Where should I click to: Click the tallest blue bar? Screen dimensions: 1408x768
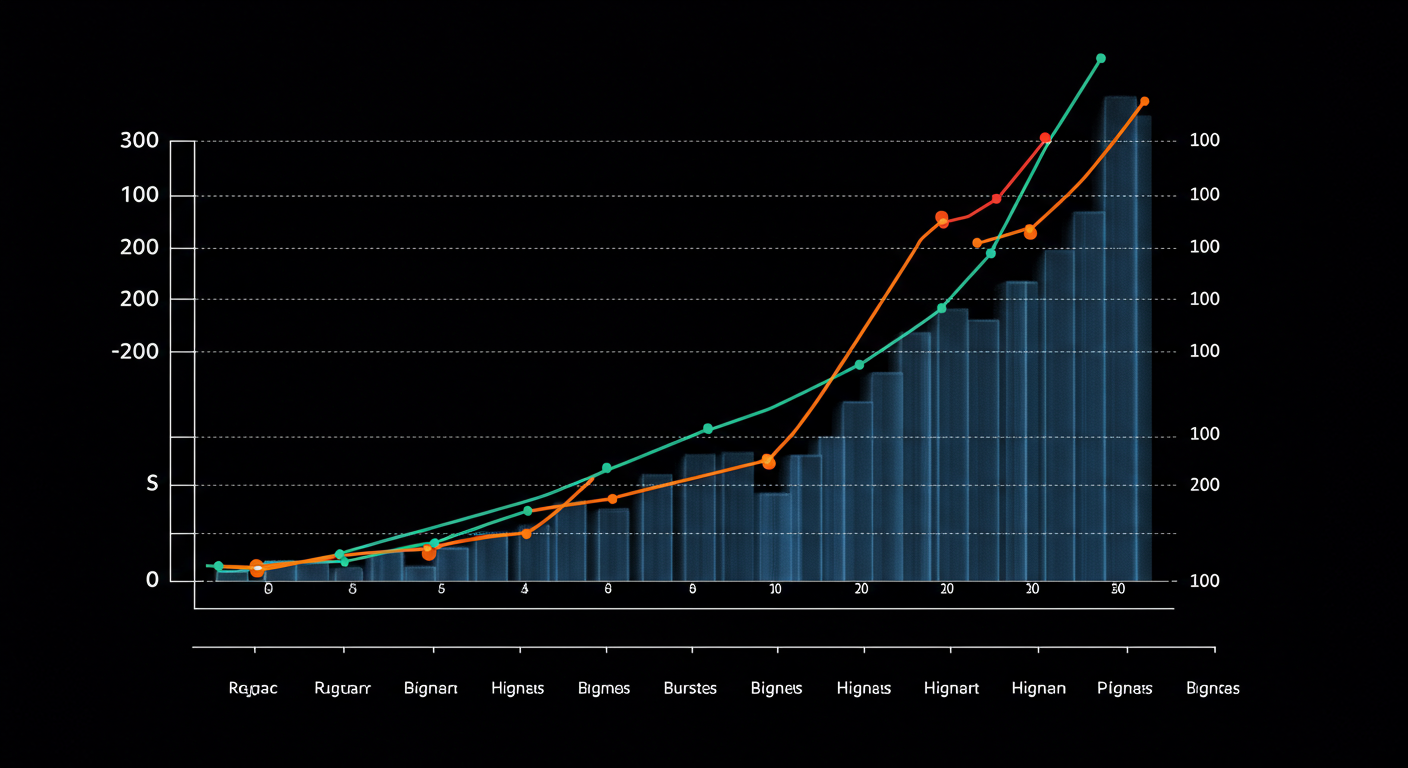tap(1120, 340)
